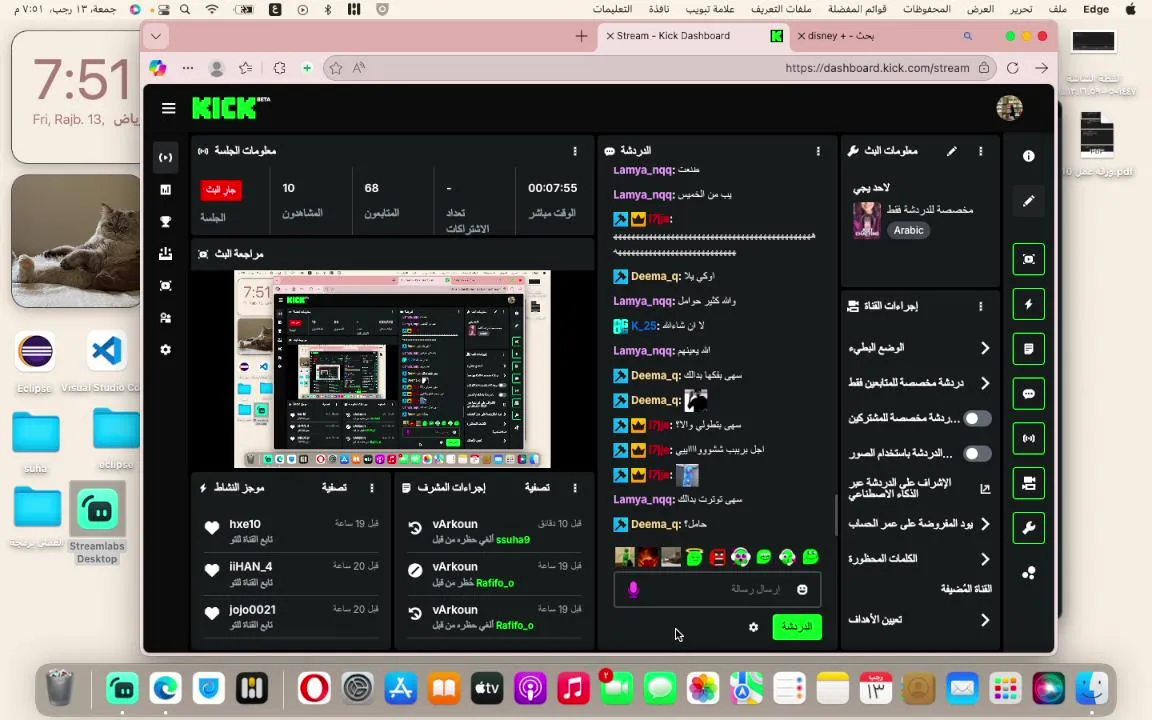Image resolution: width=1152 pixels, height=720 pixels.
Task: Expand the set goals row chevron
Action: (x=985, y=620)
